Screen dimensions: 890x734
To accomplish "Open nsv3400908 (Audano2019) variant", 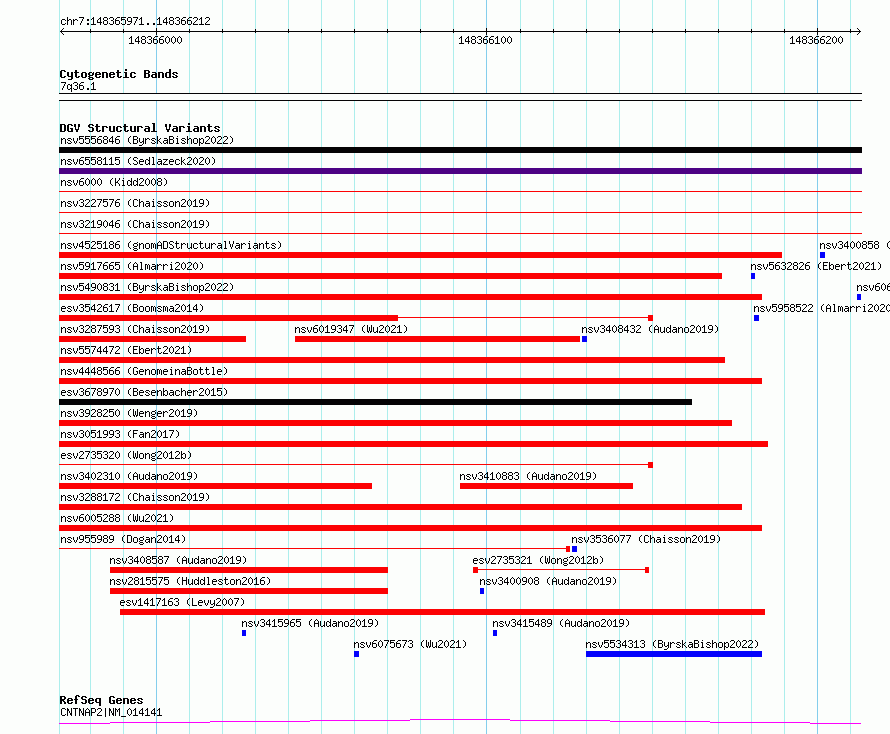I will (548, 581).
